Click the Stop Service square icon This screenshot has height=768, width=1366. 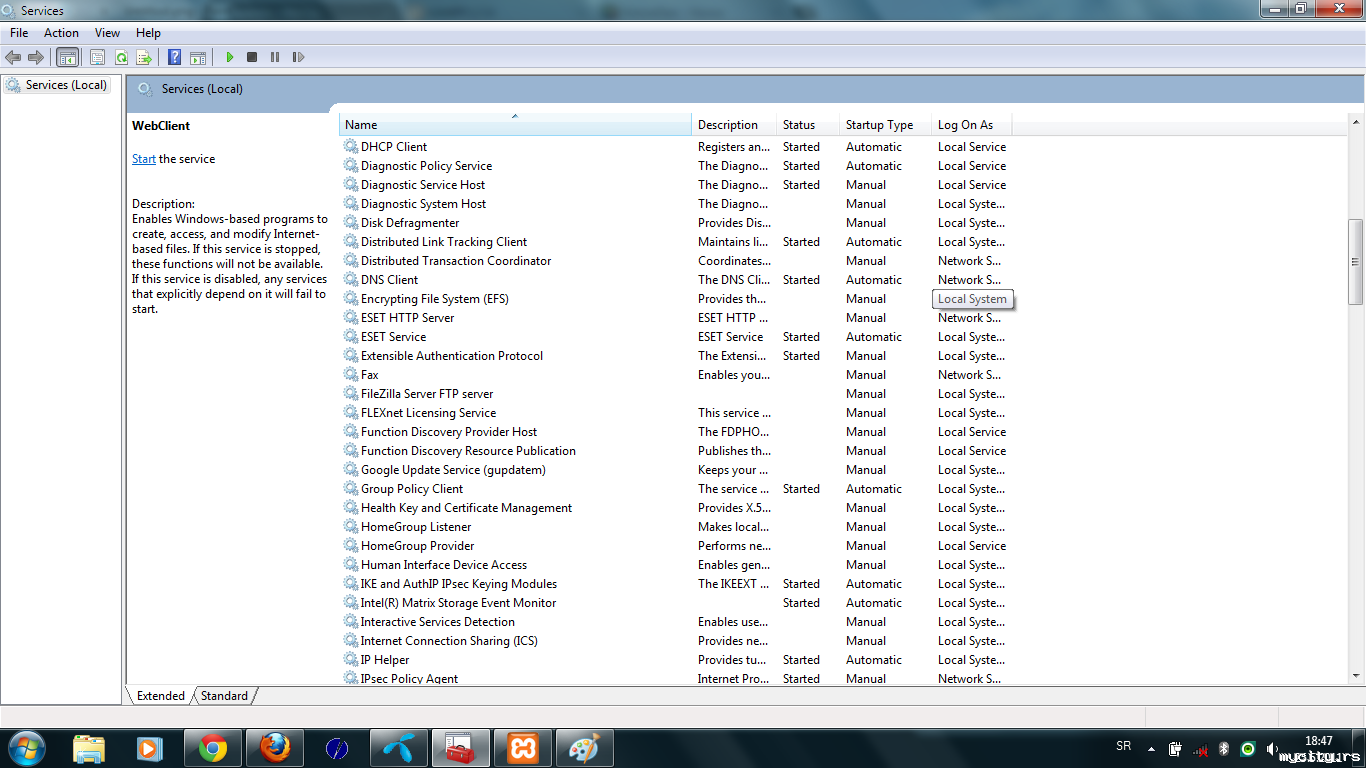[x=252, y=57]
